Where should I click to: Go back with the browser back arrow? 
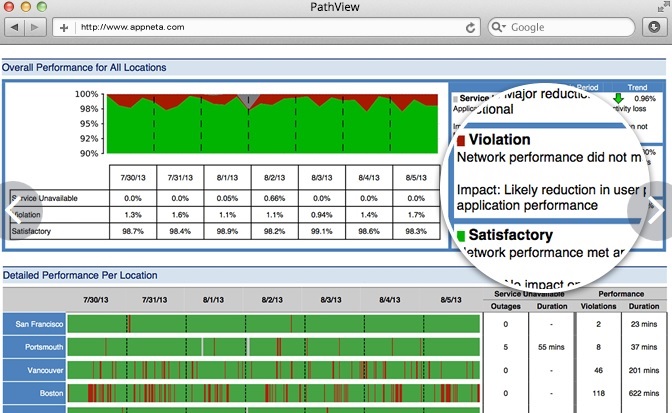pyautogui.click(x=15, y=27)
